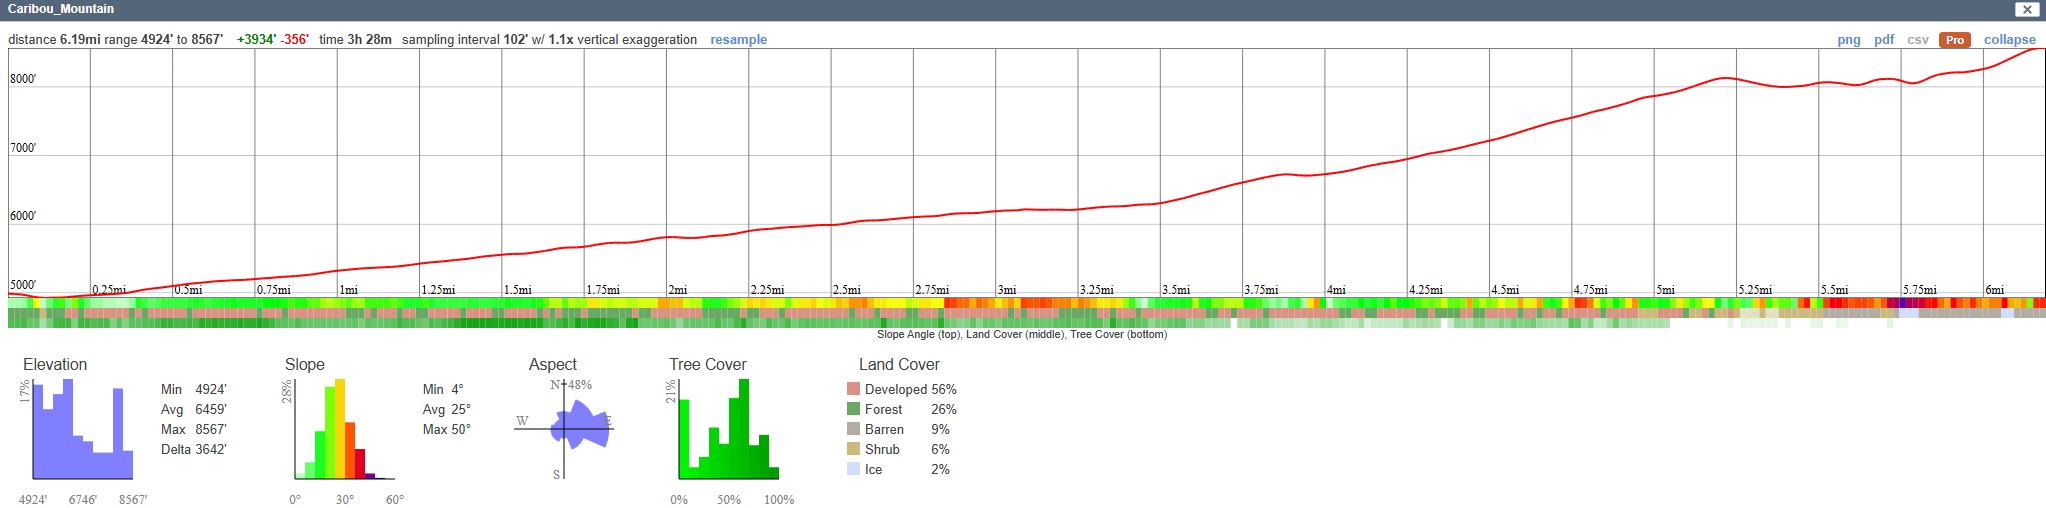The height and width of the screenshot is (508, 2046).
Task: Collapse the elevation profile panel
Action: tap(2010, 40)
